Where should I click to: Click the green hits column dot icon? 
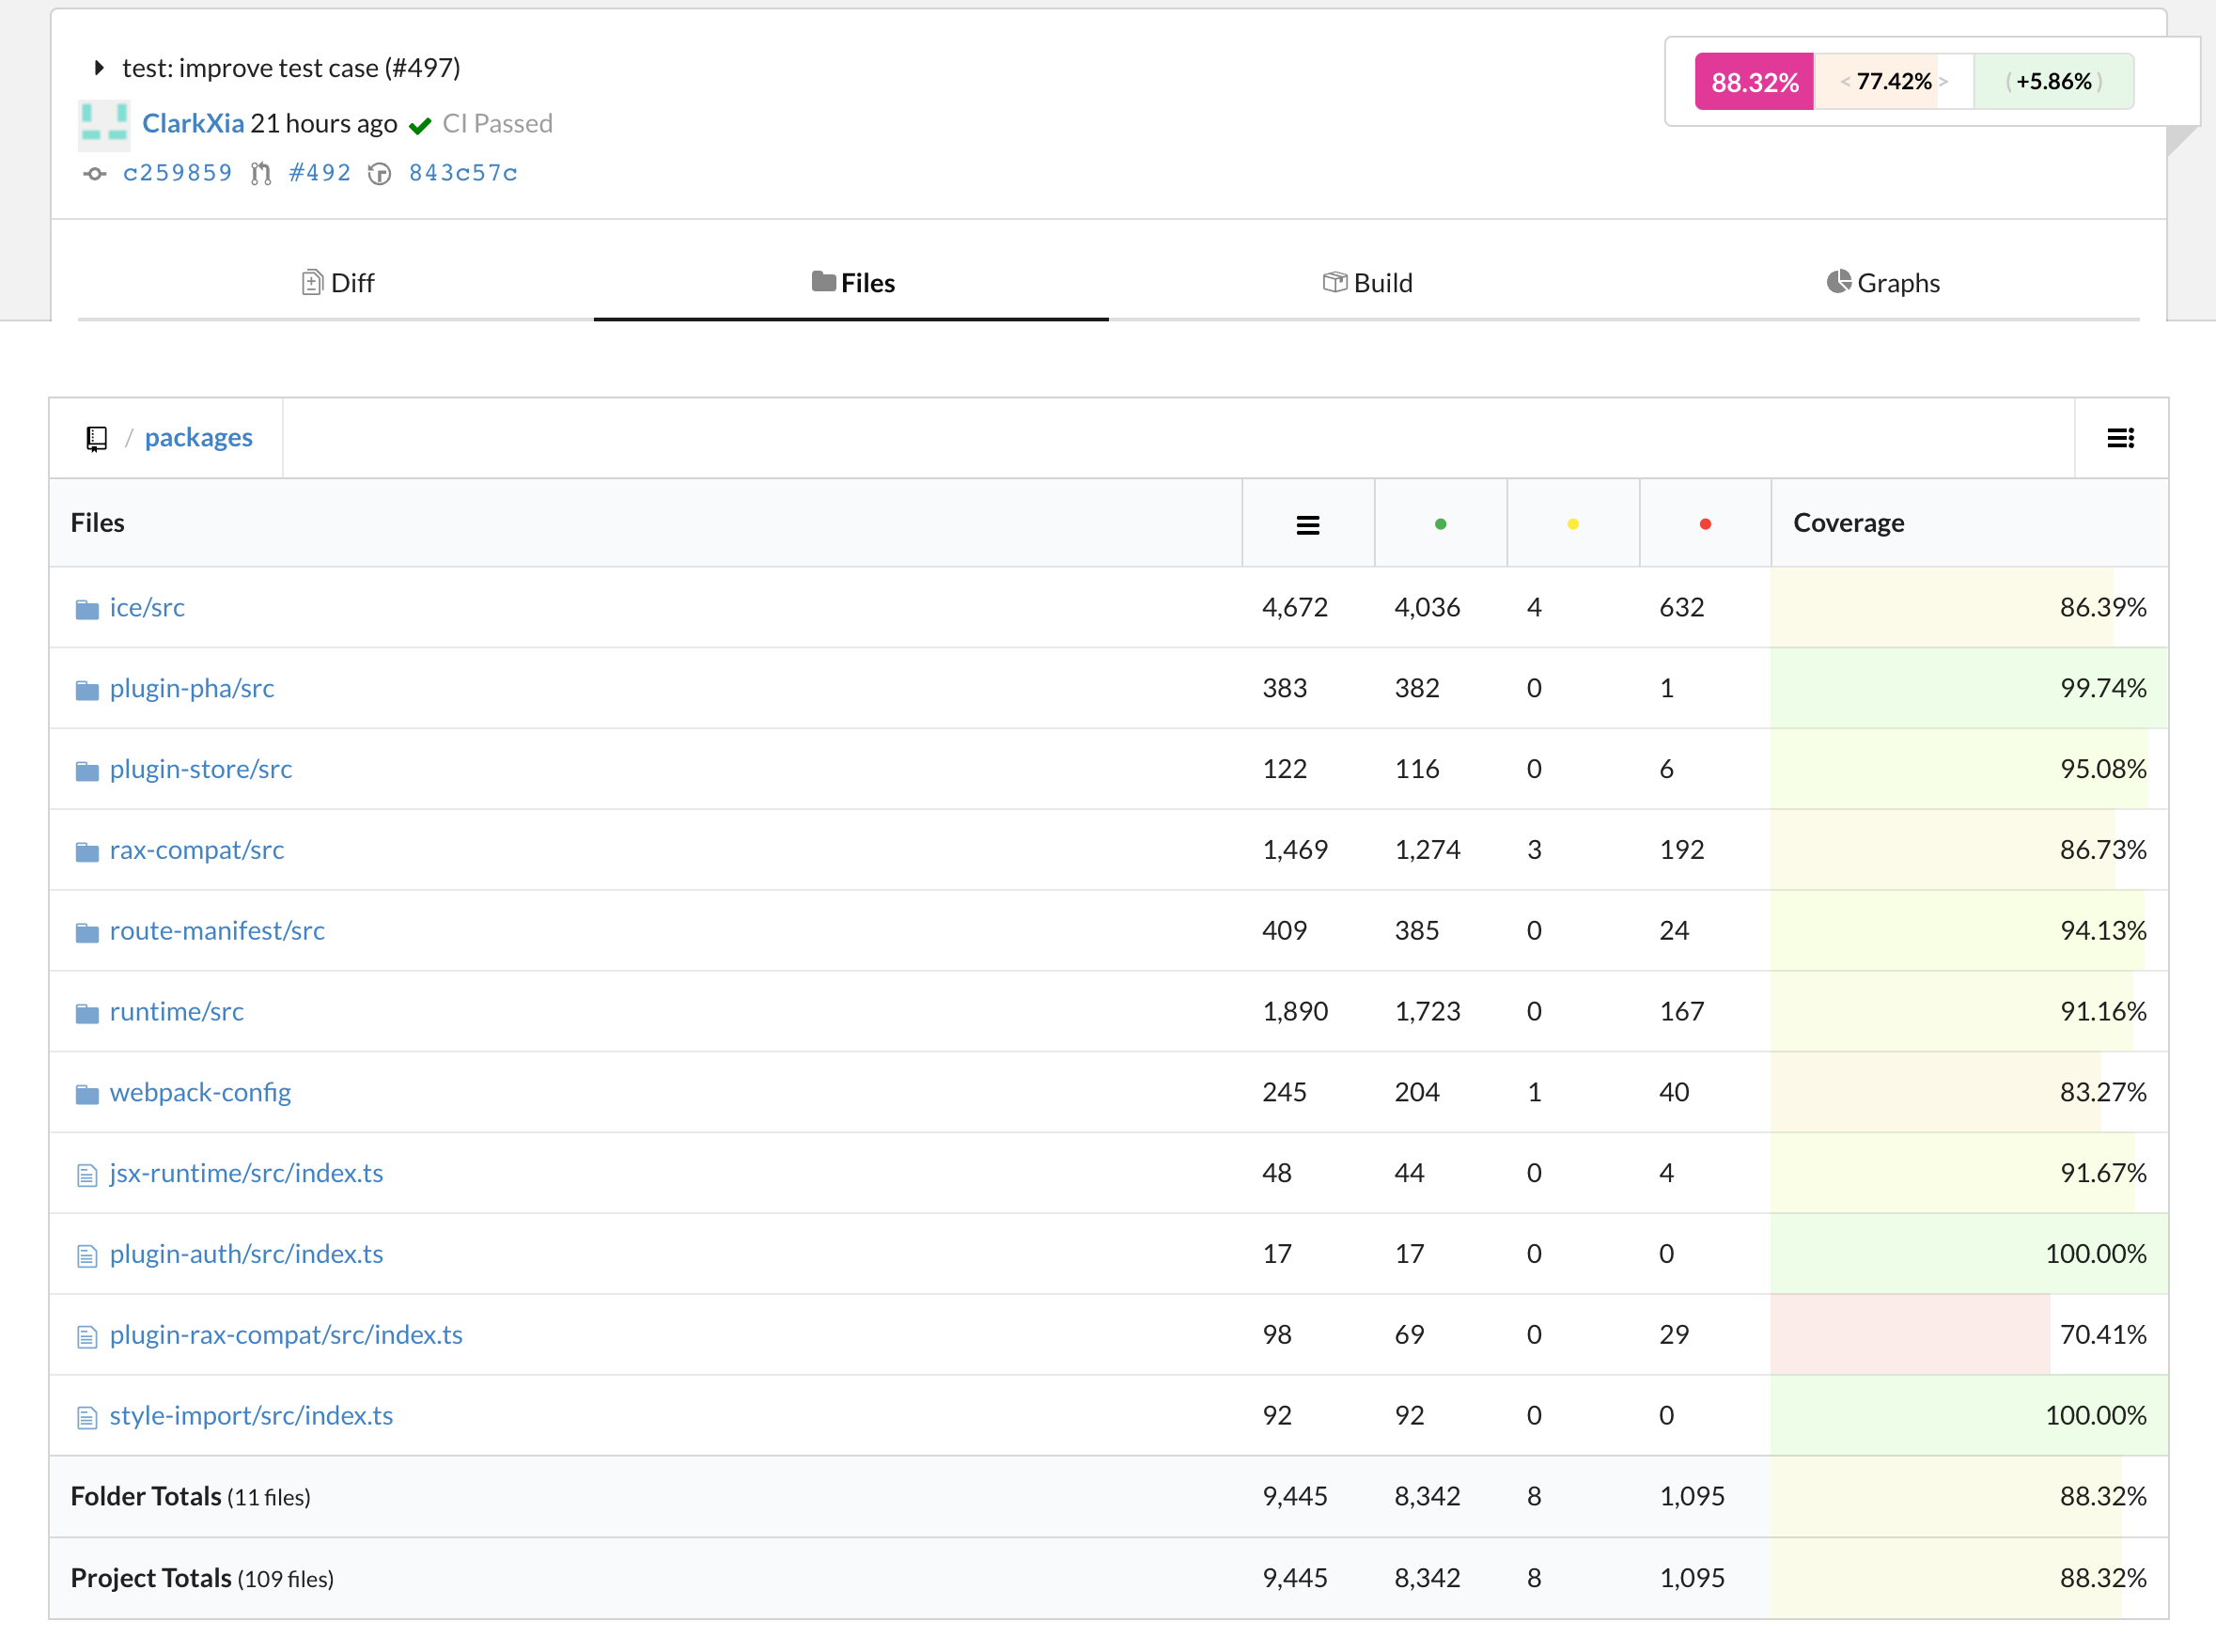(x=1440, y=522)
